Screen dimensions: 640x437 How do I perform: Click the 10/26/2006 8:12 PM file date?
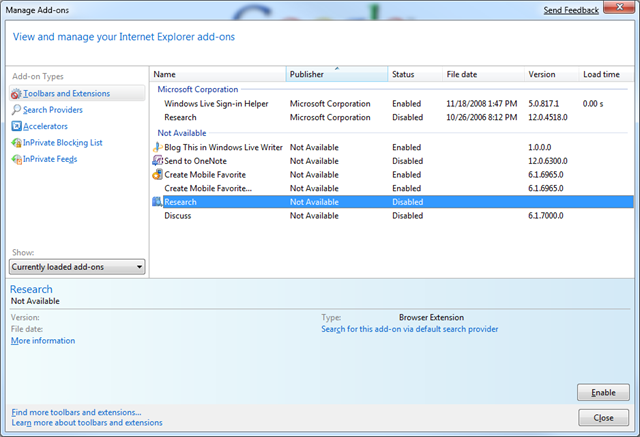[x=482, y=118]
